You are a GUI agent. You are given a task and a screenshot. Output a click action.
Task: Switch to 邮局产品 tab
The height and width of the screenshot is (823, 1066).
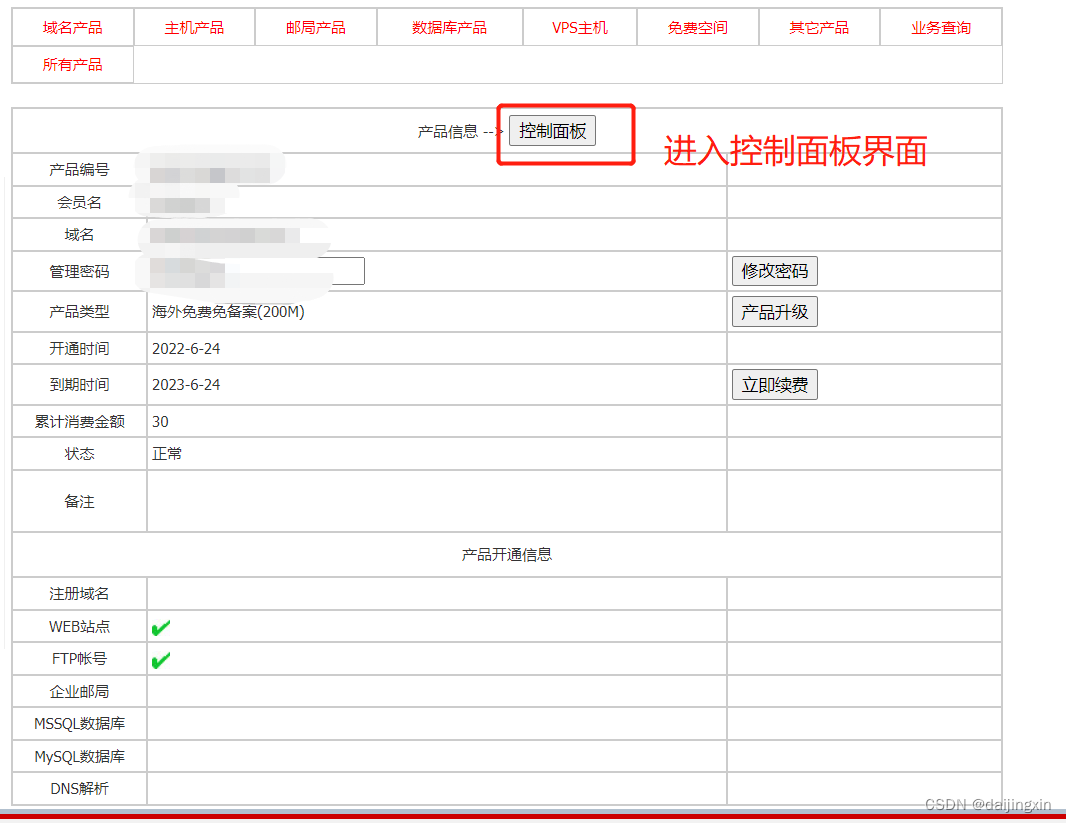pyautogui.click(x=315, y=28)
